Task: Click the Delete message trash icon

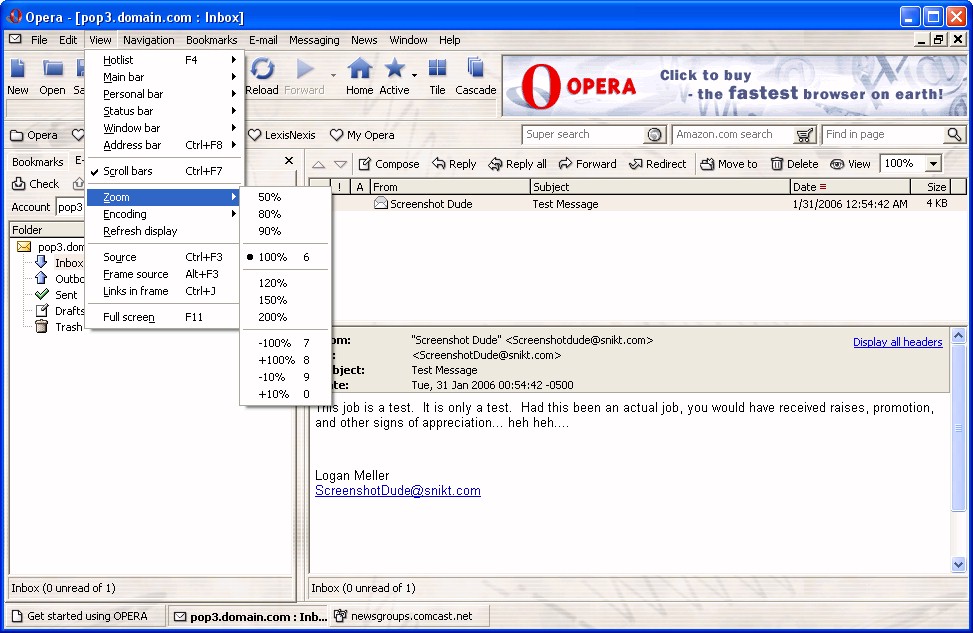Action: [x=777, y=164]
